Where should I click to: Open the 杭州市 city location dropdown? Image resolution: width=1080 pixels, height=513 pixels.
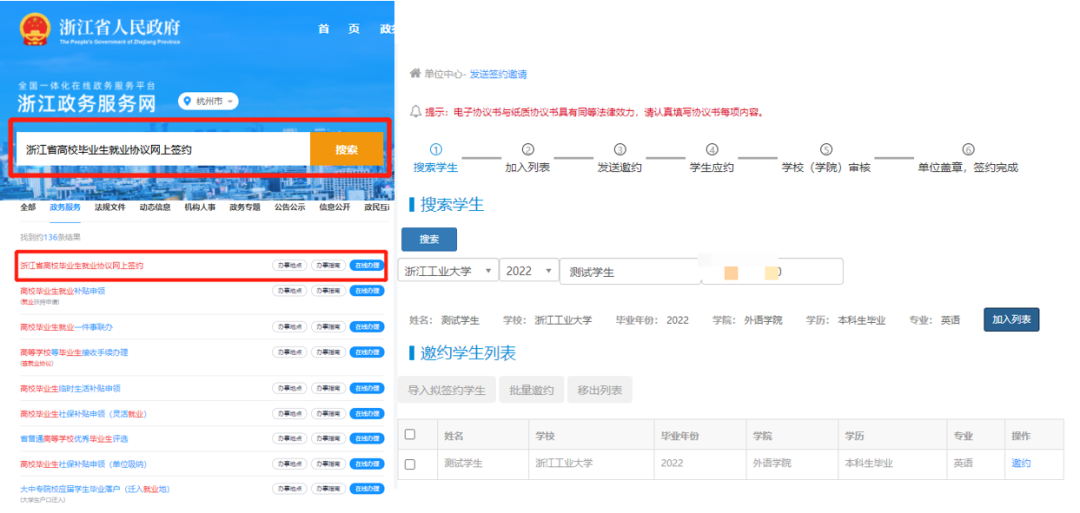[x=209, y=101]
